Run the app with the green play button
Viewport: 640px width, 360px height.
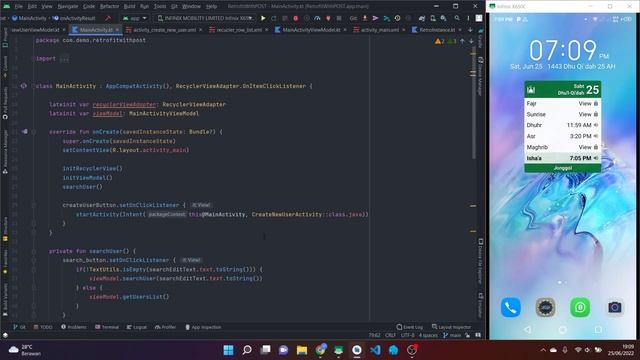tap(263, 18)
